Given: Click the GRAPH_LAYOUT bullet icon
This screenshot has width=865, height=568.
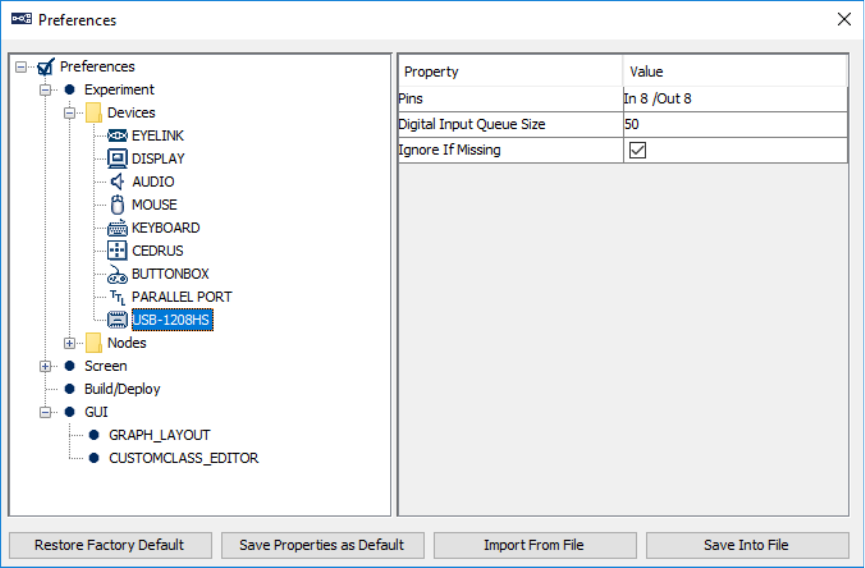Looking at the screenshot, I should tap(94, 435).
